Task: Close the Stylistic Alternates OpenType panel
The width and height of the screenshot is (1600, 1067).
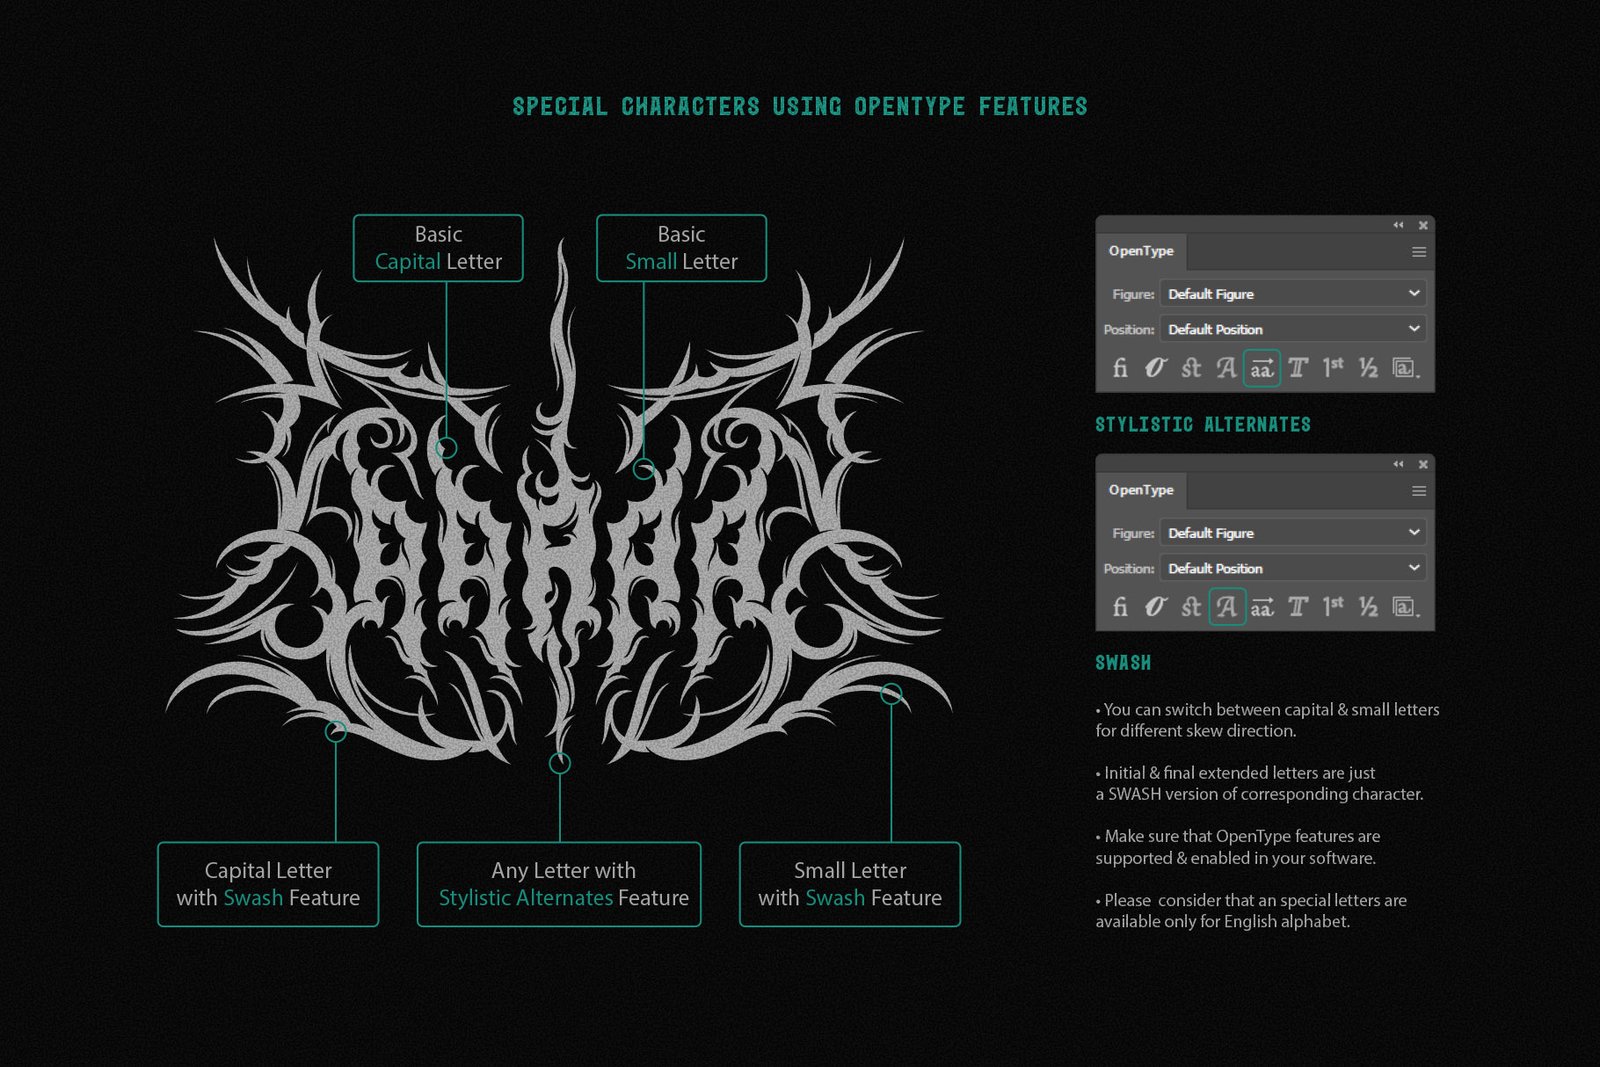Action: pos(1423,225)
